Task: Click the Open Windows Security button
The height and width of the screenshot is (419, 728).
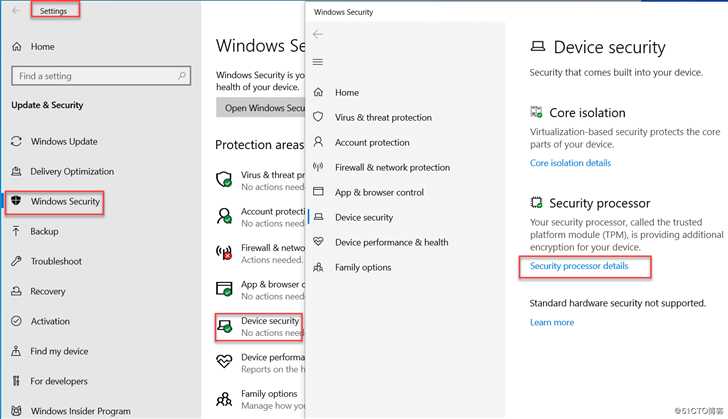Action: (260, 108)
